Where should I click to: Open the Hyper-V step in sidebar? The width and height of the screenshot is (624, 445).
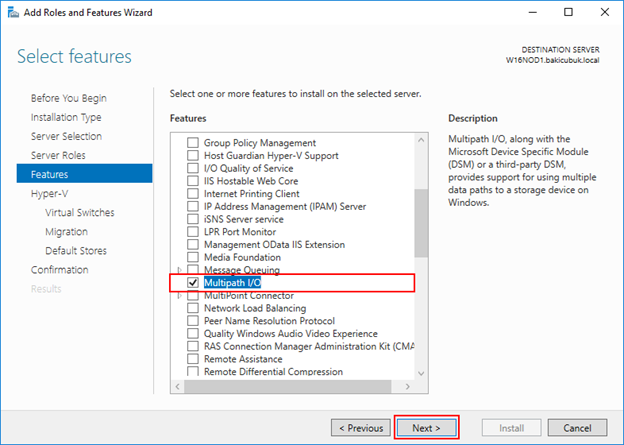[x=49, y=193]
